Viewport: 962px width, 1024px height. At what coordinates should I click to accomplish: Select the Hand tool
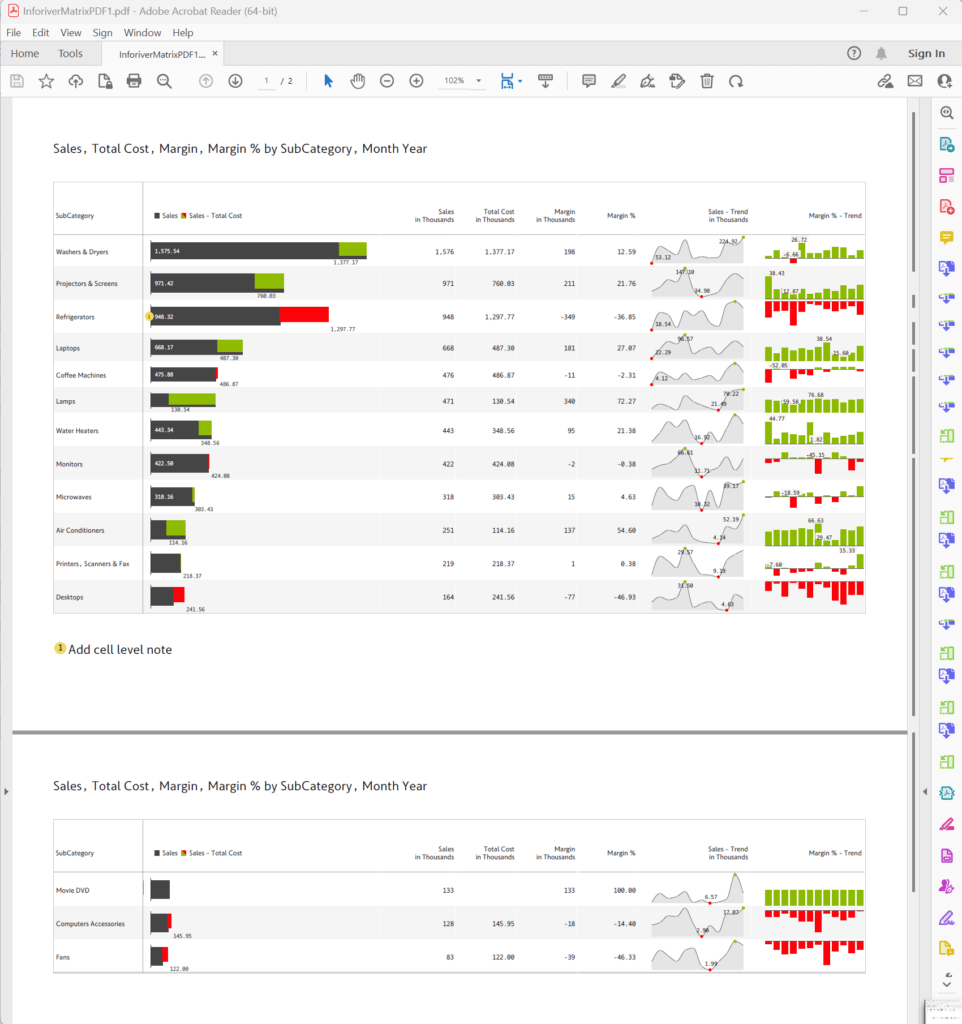click(357, 81)
